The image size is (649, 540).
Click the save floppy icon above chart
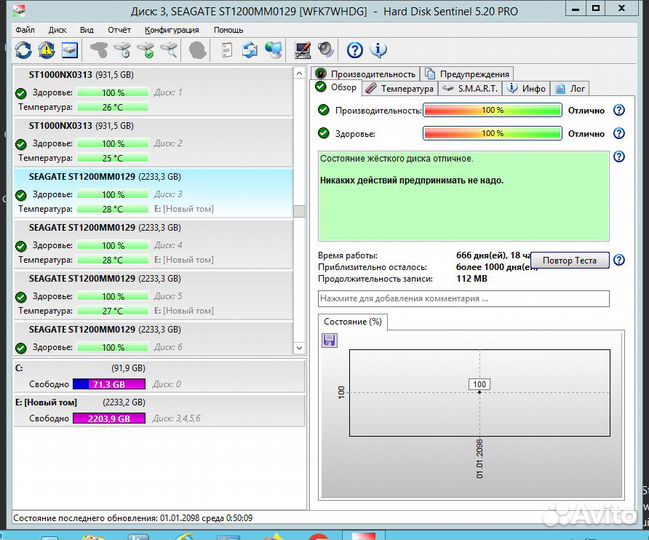[329, 341]
